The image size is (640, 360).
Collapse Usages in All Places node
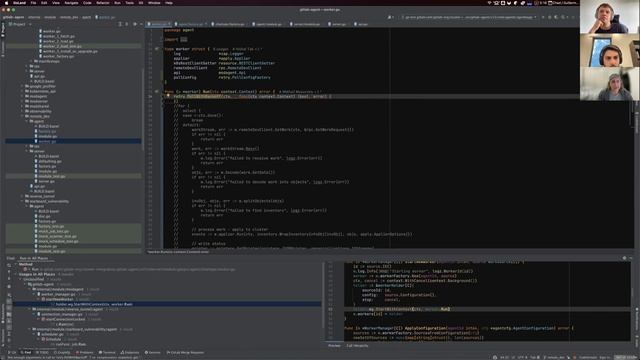[x=16, y=274]
